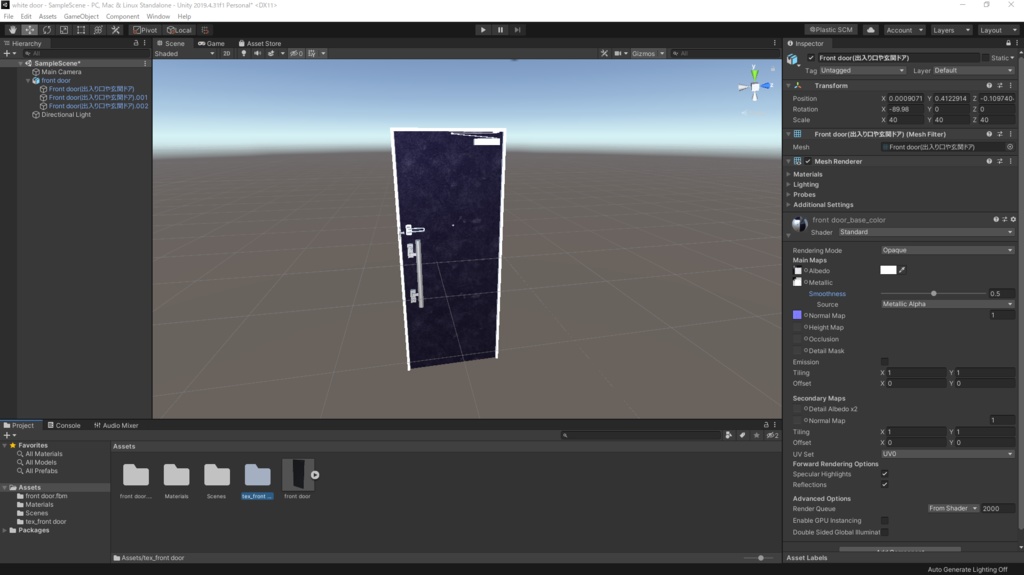1024x575 pixels.
Task: Open the GameObject menu
Action: 81,16
